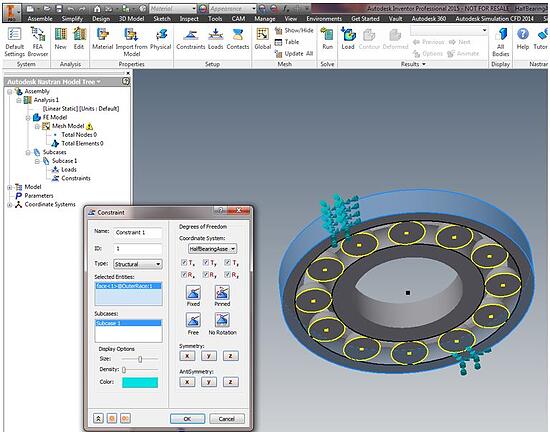Open the constraint Type dropdown
Screen dimensions: 550x432
click(x=138, y=264)
